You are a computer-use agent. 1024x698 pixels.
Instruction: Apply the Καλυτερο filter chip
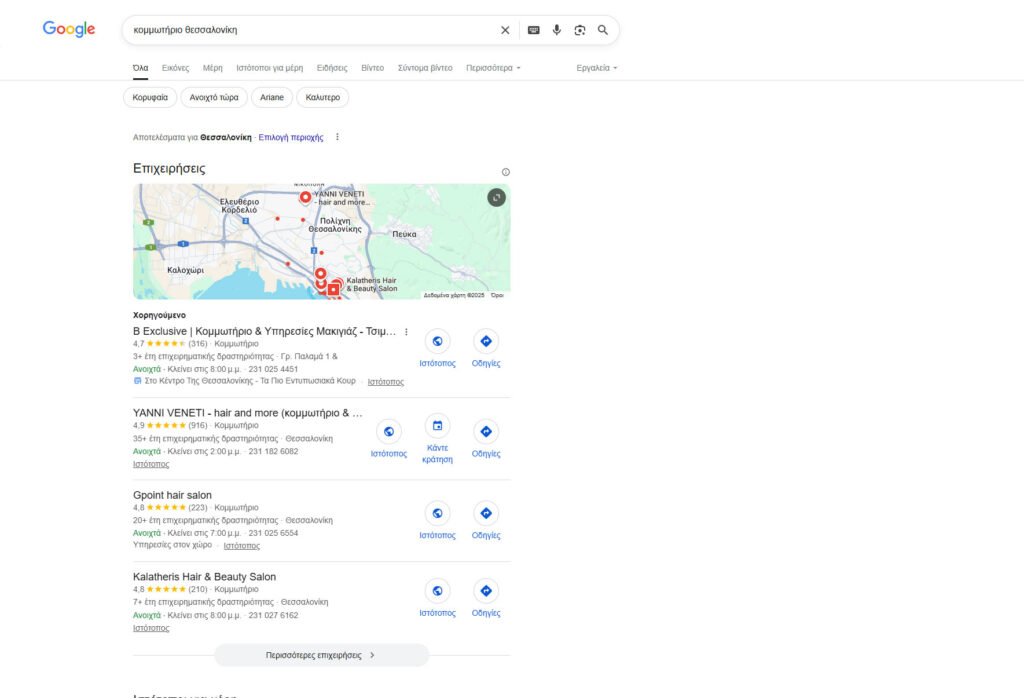click(x=323, y=97)
